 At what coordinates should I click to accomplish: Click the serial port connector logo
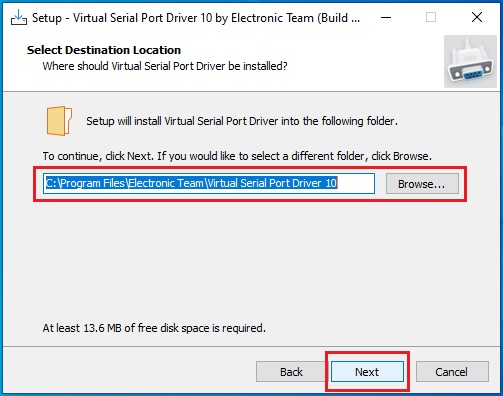(x=470, y=61)
